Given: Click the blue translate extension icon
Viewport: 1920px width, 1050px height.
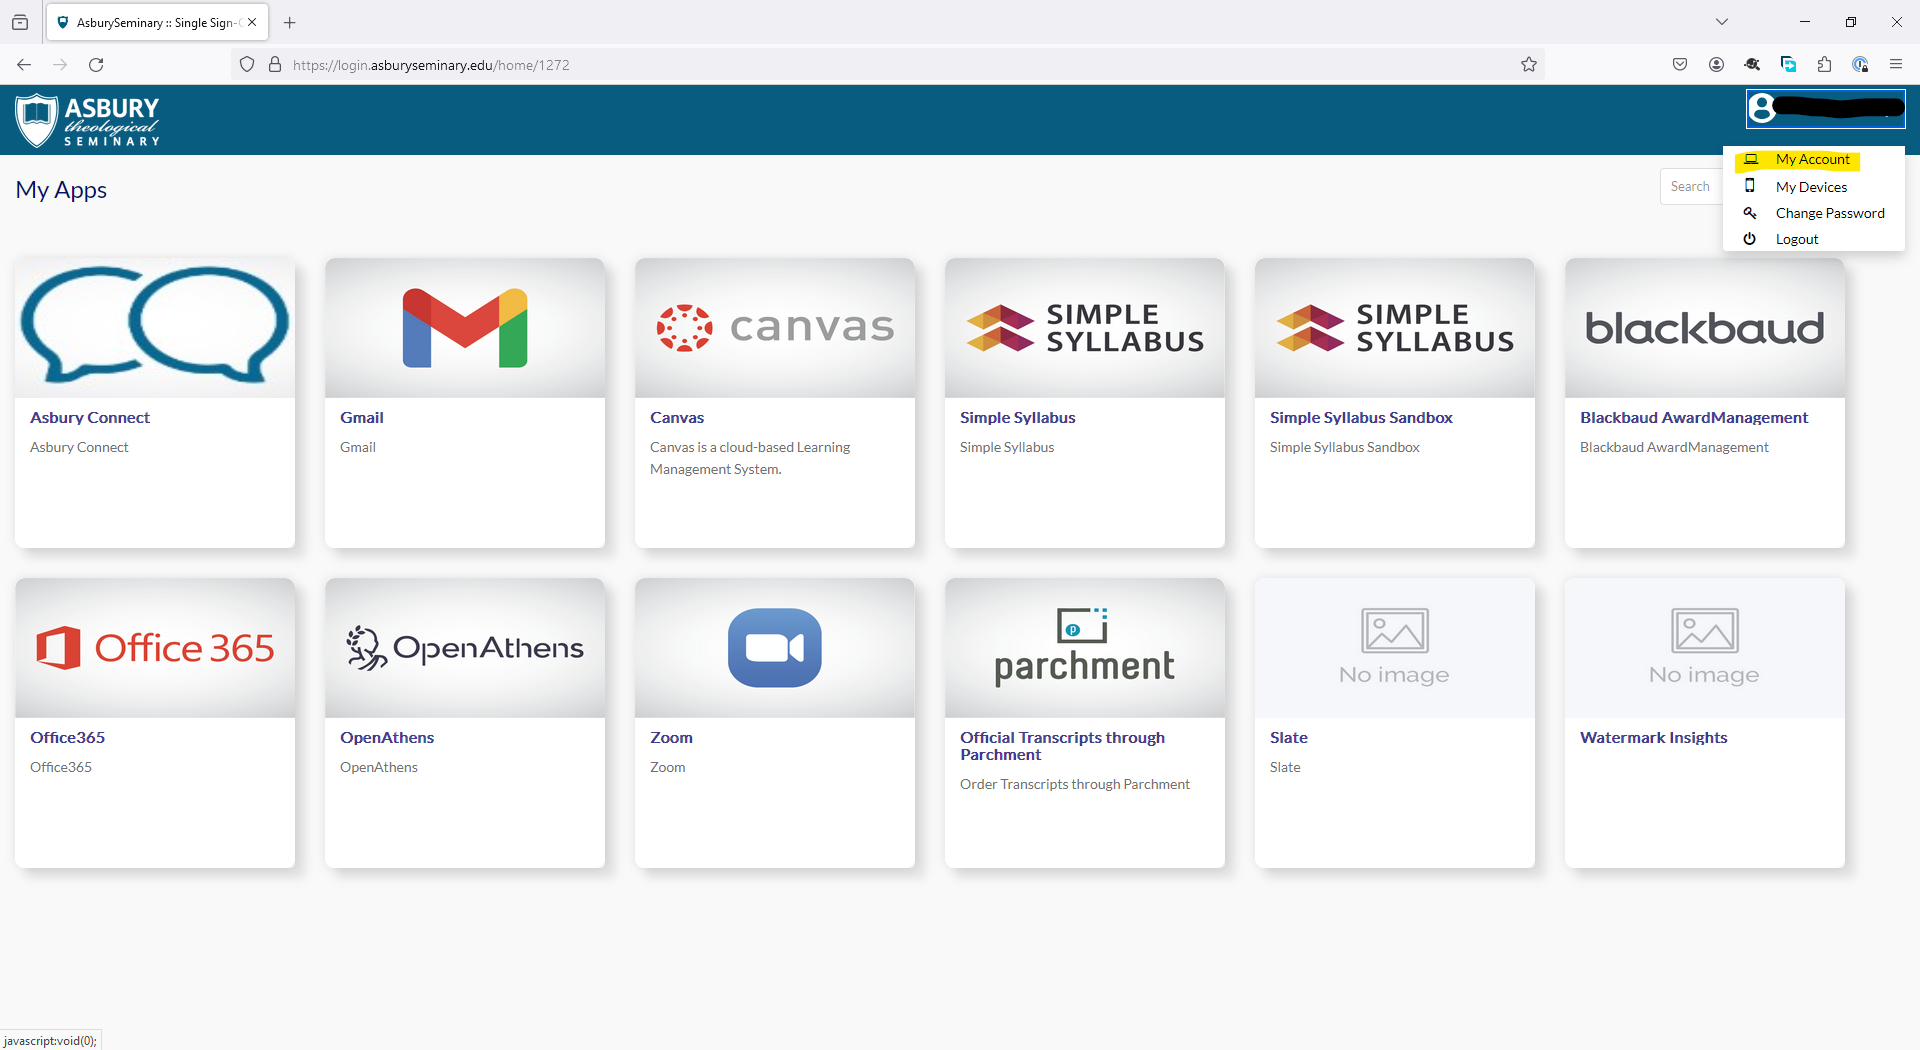Looking at the screenshot, I should [x=1788, y=65].
